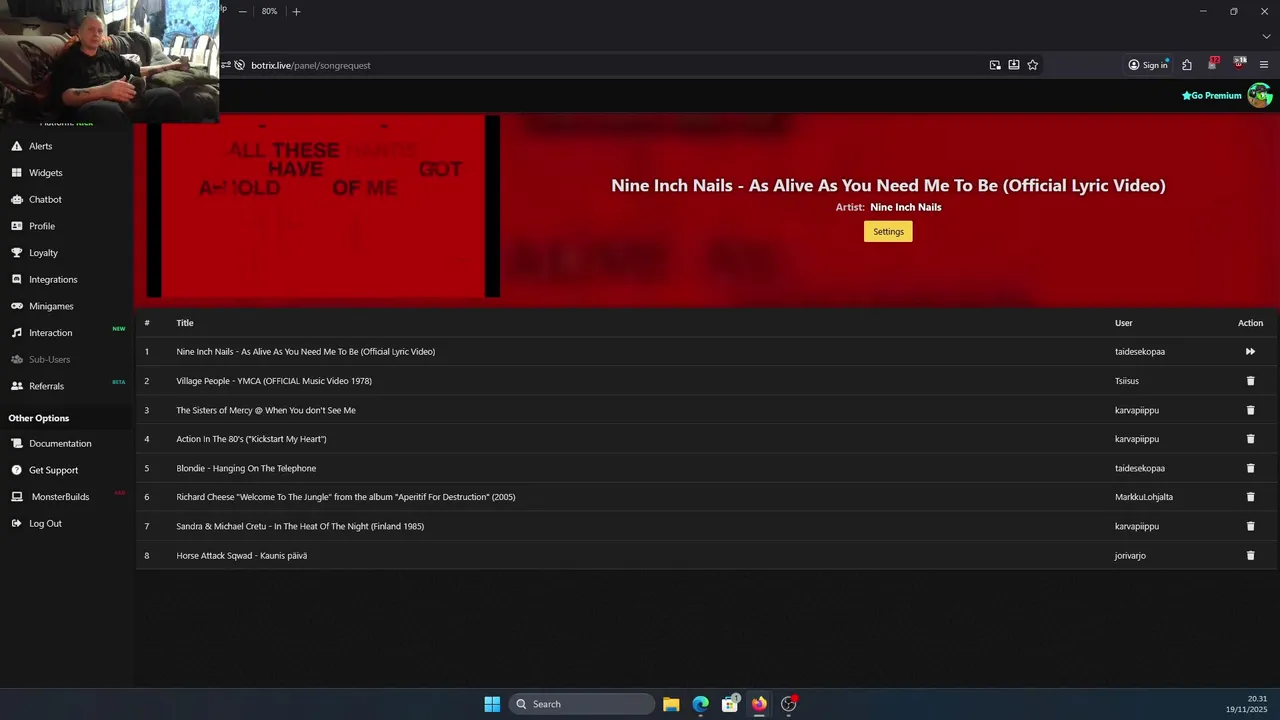
Task: Delete Horse Attack Sqwad Kaunis päivä
Action: coord(1250,555)
